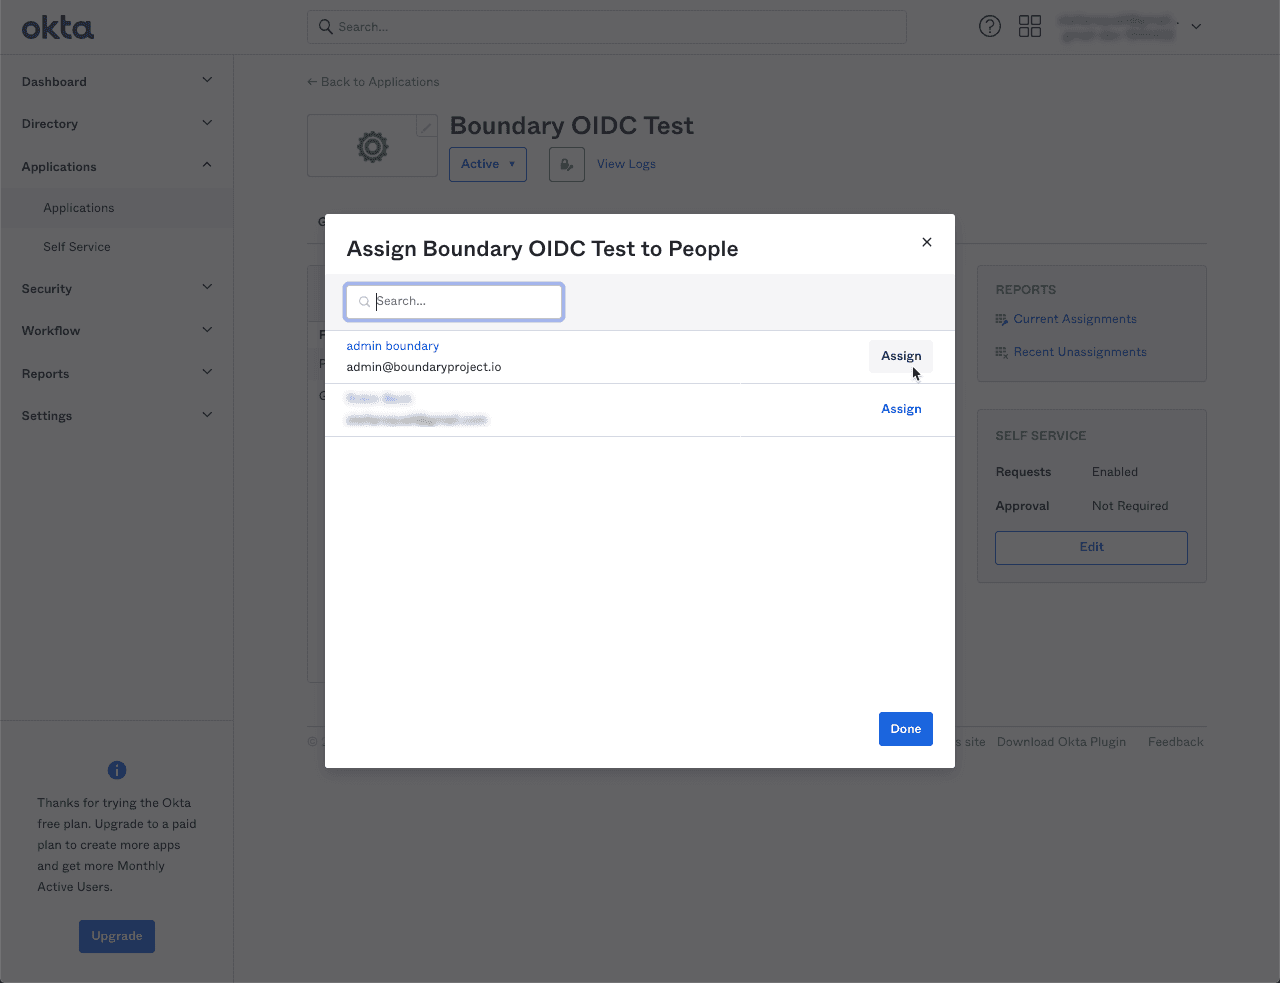
Task: Expand the Security sidebar section
Action: click(207, 287)
